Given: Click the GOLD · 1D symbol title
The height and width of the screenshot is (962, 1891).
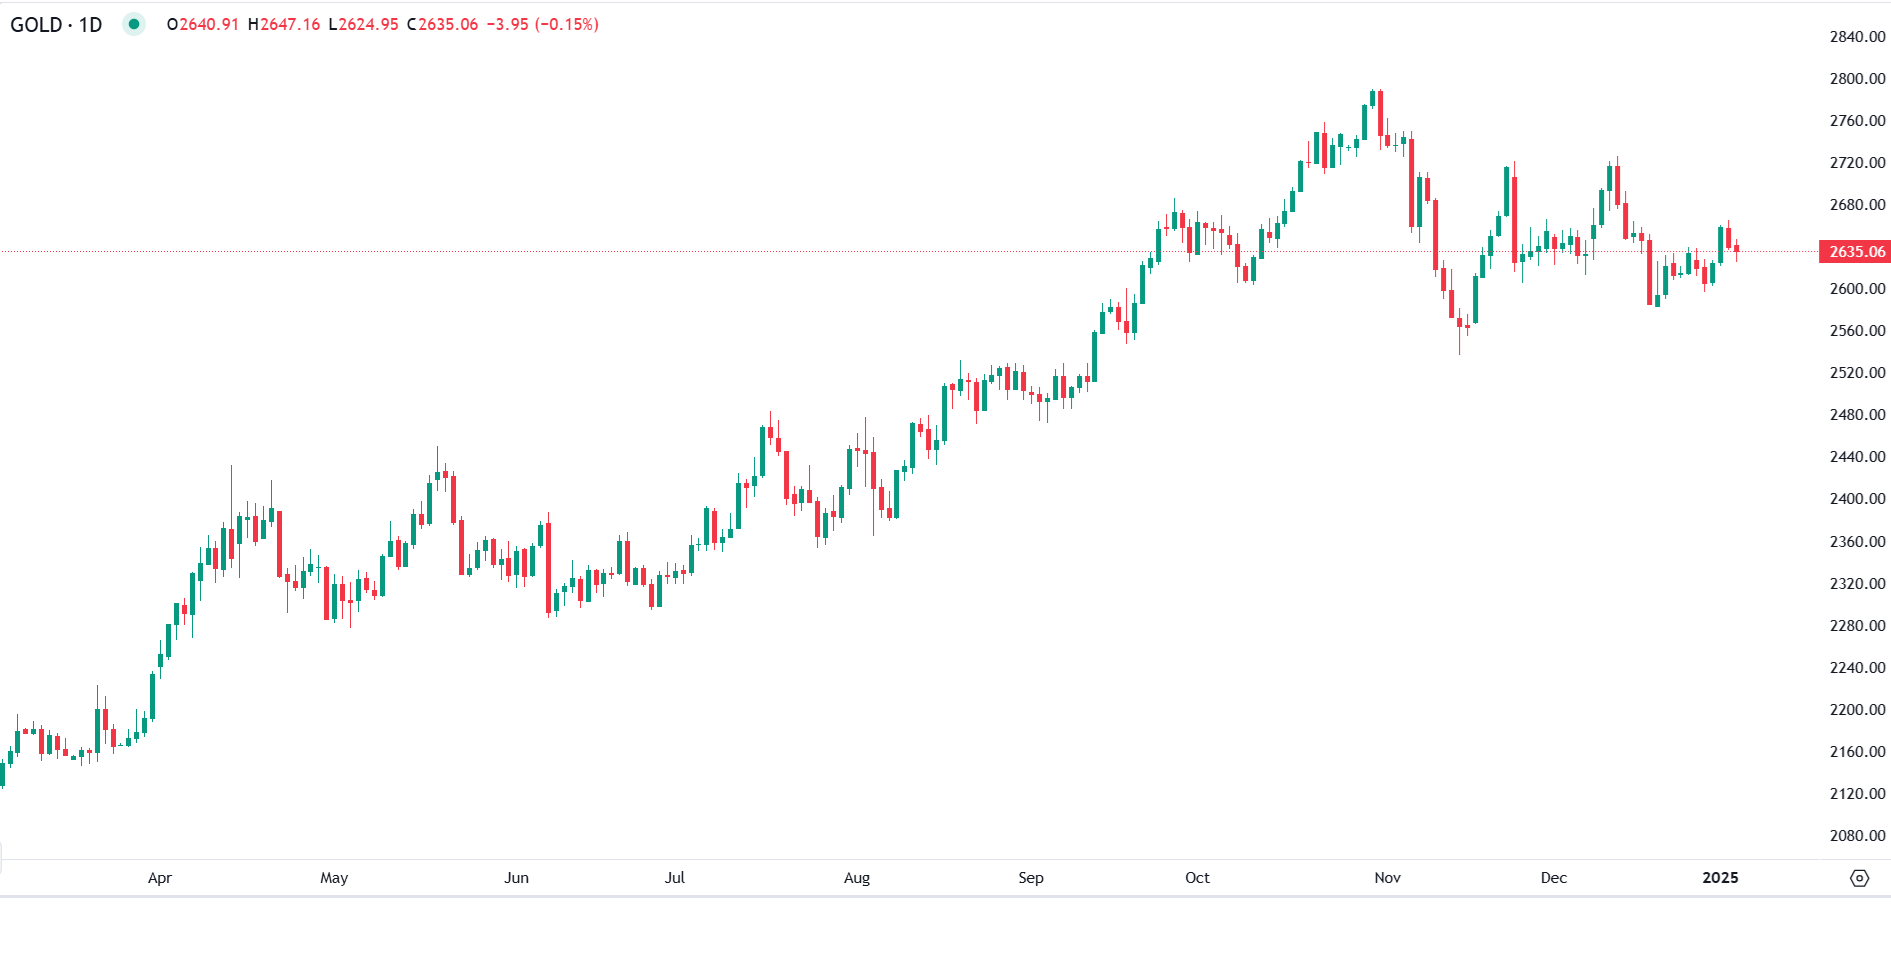Looking at the screenshot, I should 56,24.
